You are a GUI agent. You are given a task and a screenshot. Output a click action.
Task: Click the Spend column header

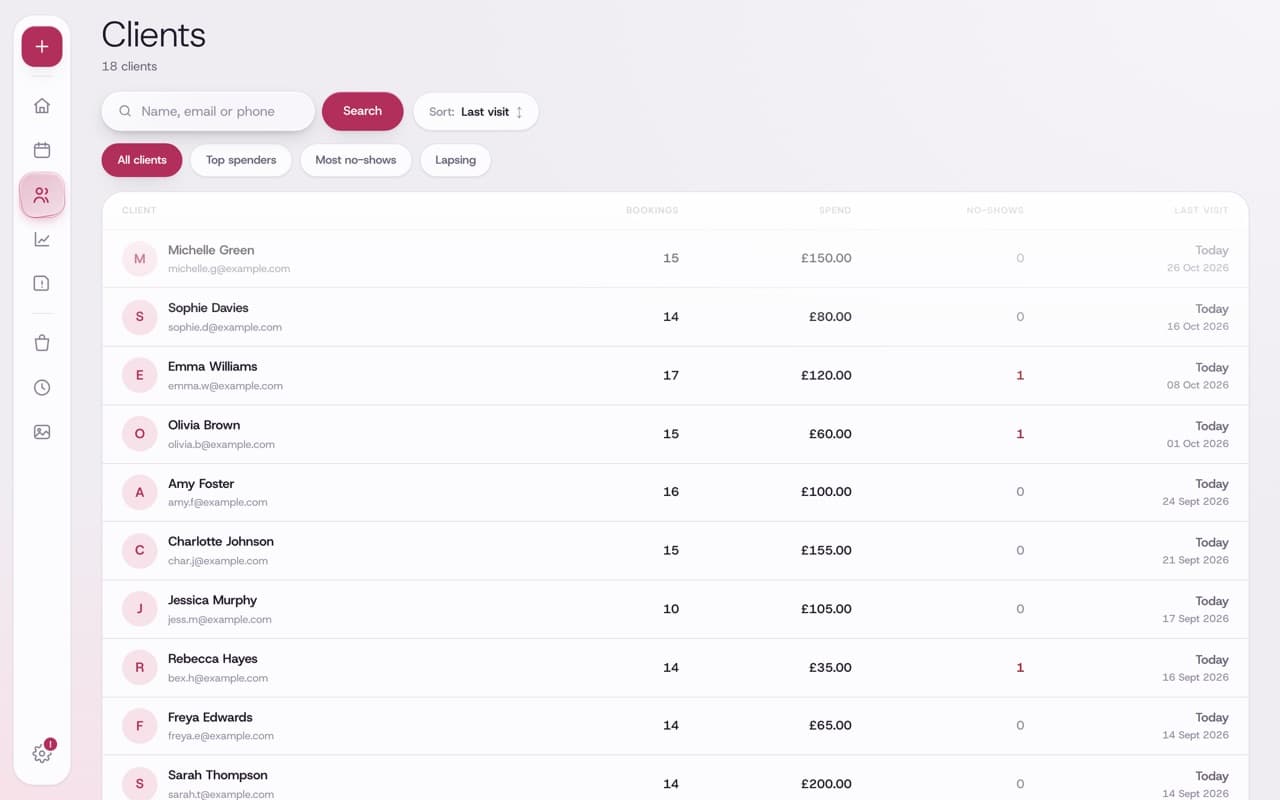[835, 211]
